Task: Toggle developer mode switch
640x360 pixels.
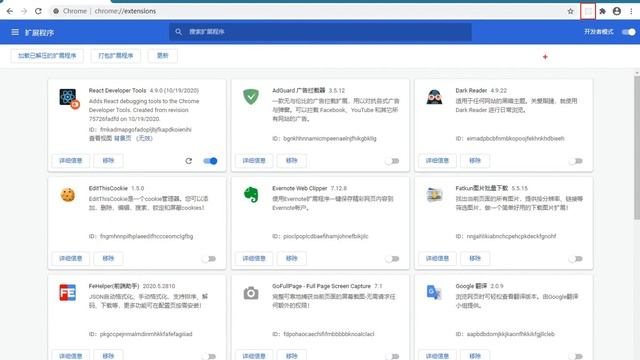Action: [x=629, y=32]
